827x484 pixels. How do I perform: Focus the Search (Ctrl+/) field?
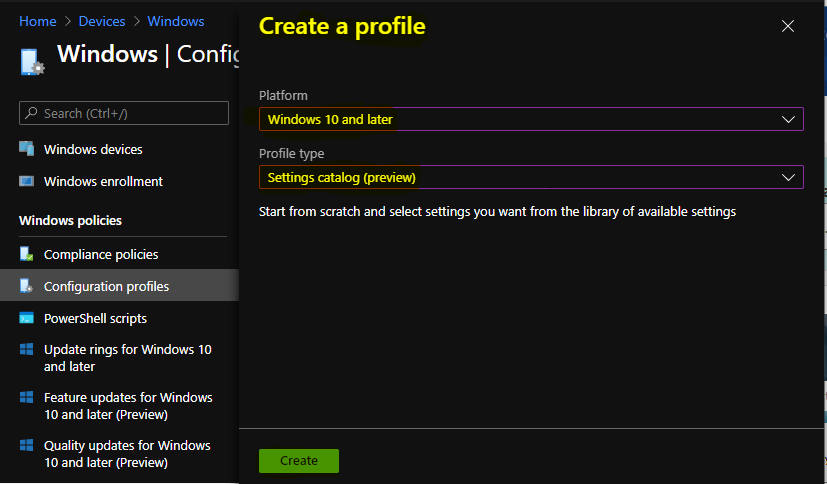tap(124, 113)
